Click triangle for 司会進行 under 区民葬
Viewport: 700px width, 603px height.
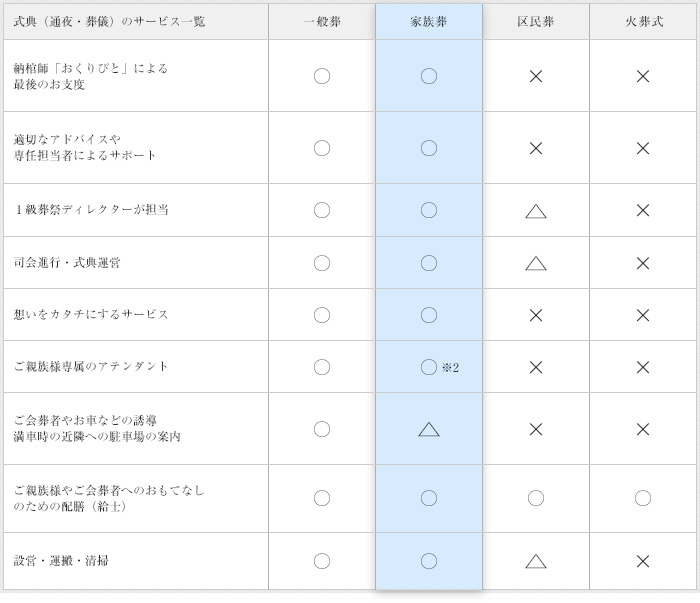click(x=536, y=263)
